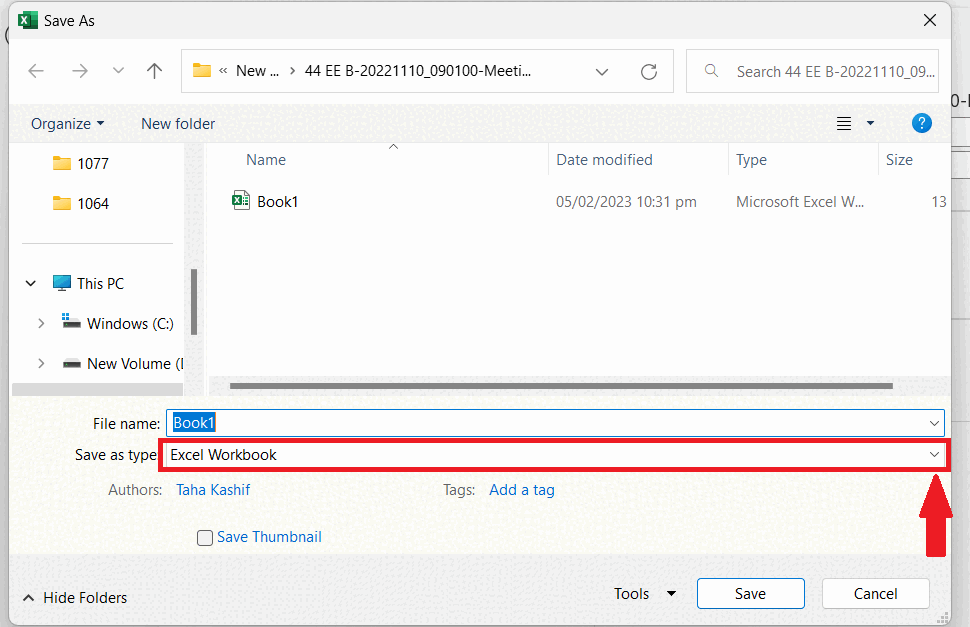This screenshot has width=970, height=627.
Task: Select the Book1 Excel file icon
Action: 240,200
